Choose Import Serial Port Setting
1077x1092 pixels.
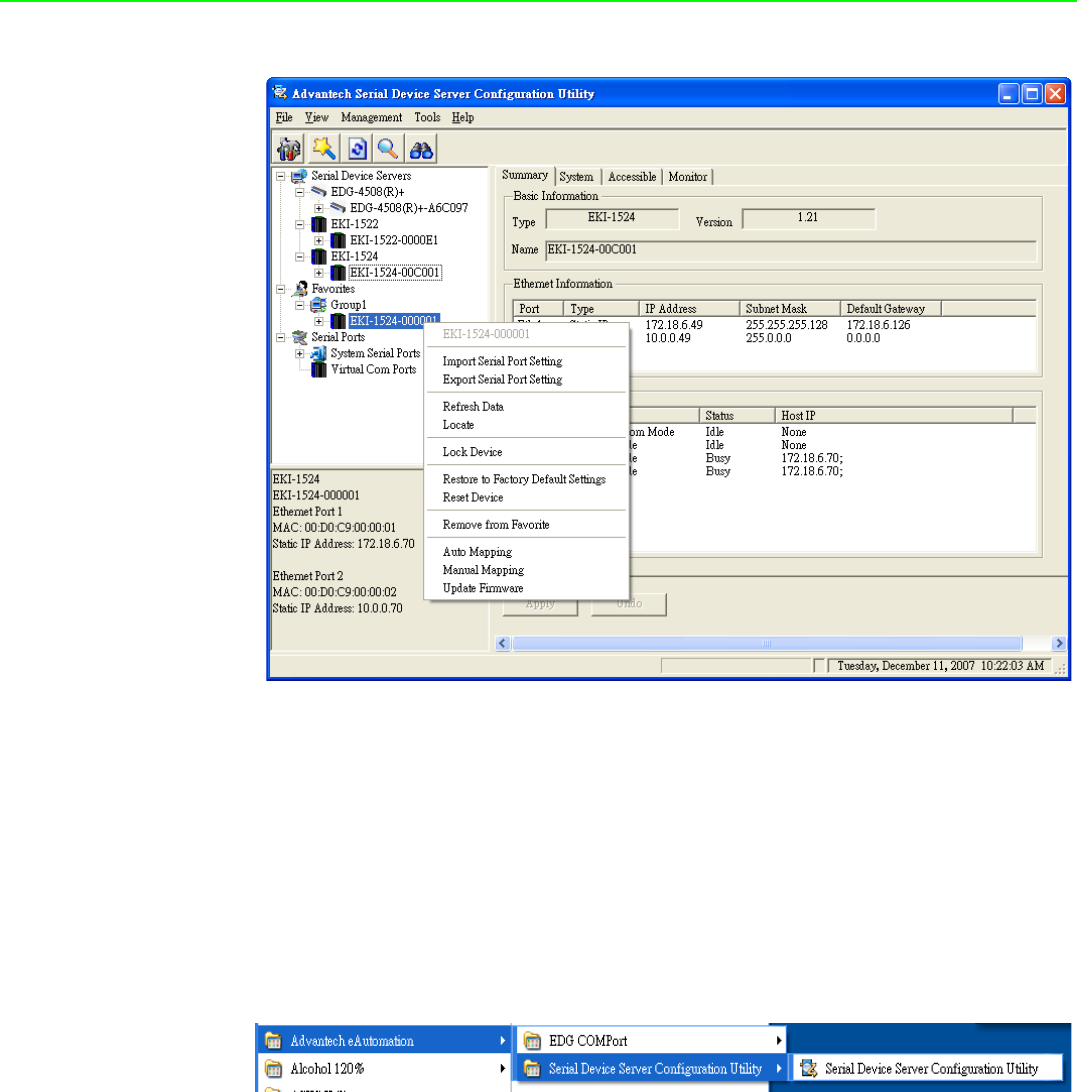point(526,361)
